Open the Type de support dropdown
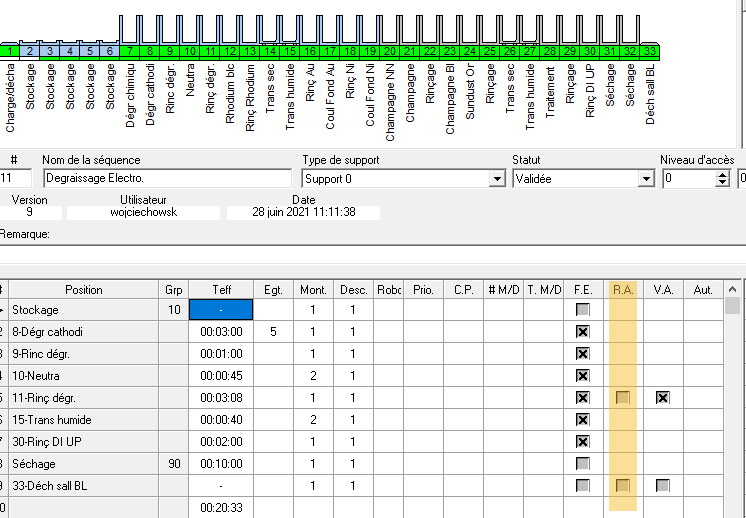The height and width of the screenshot is (518, 746). [497, 179]
